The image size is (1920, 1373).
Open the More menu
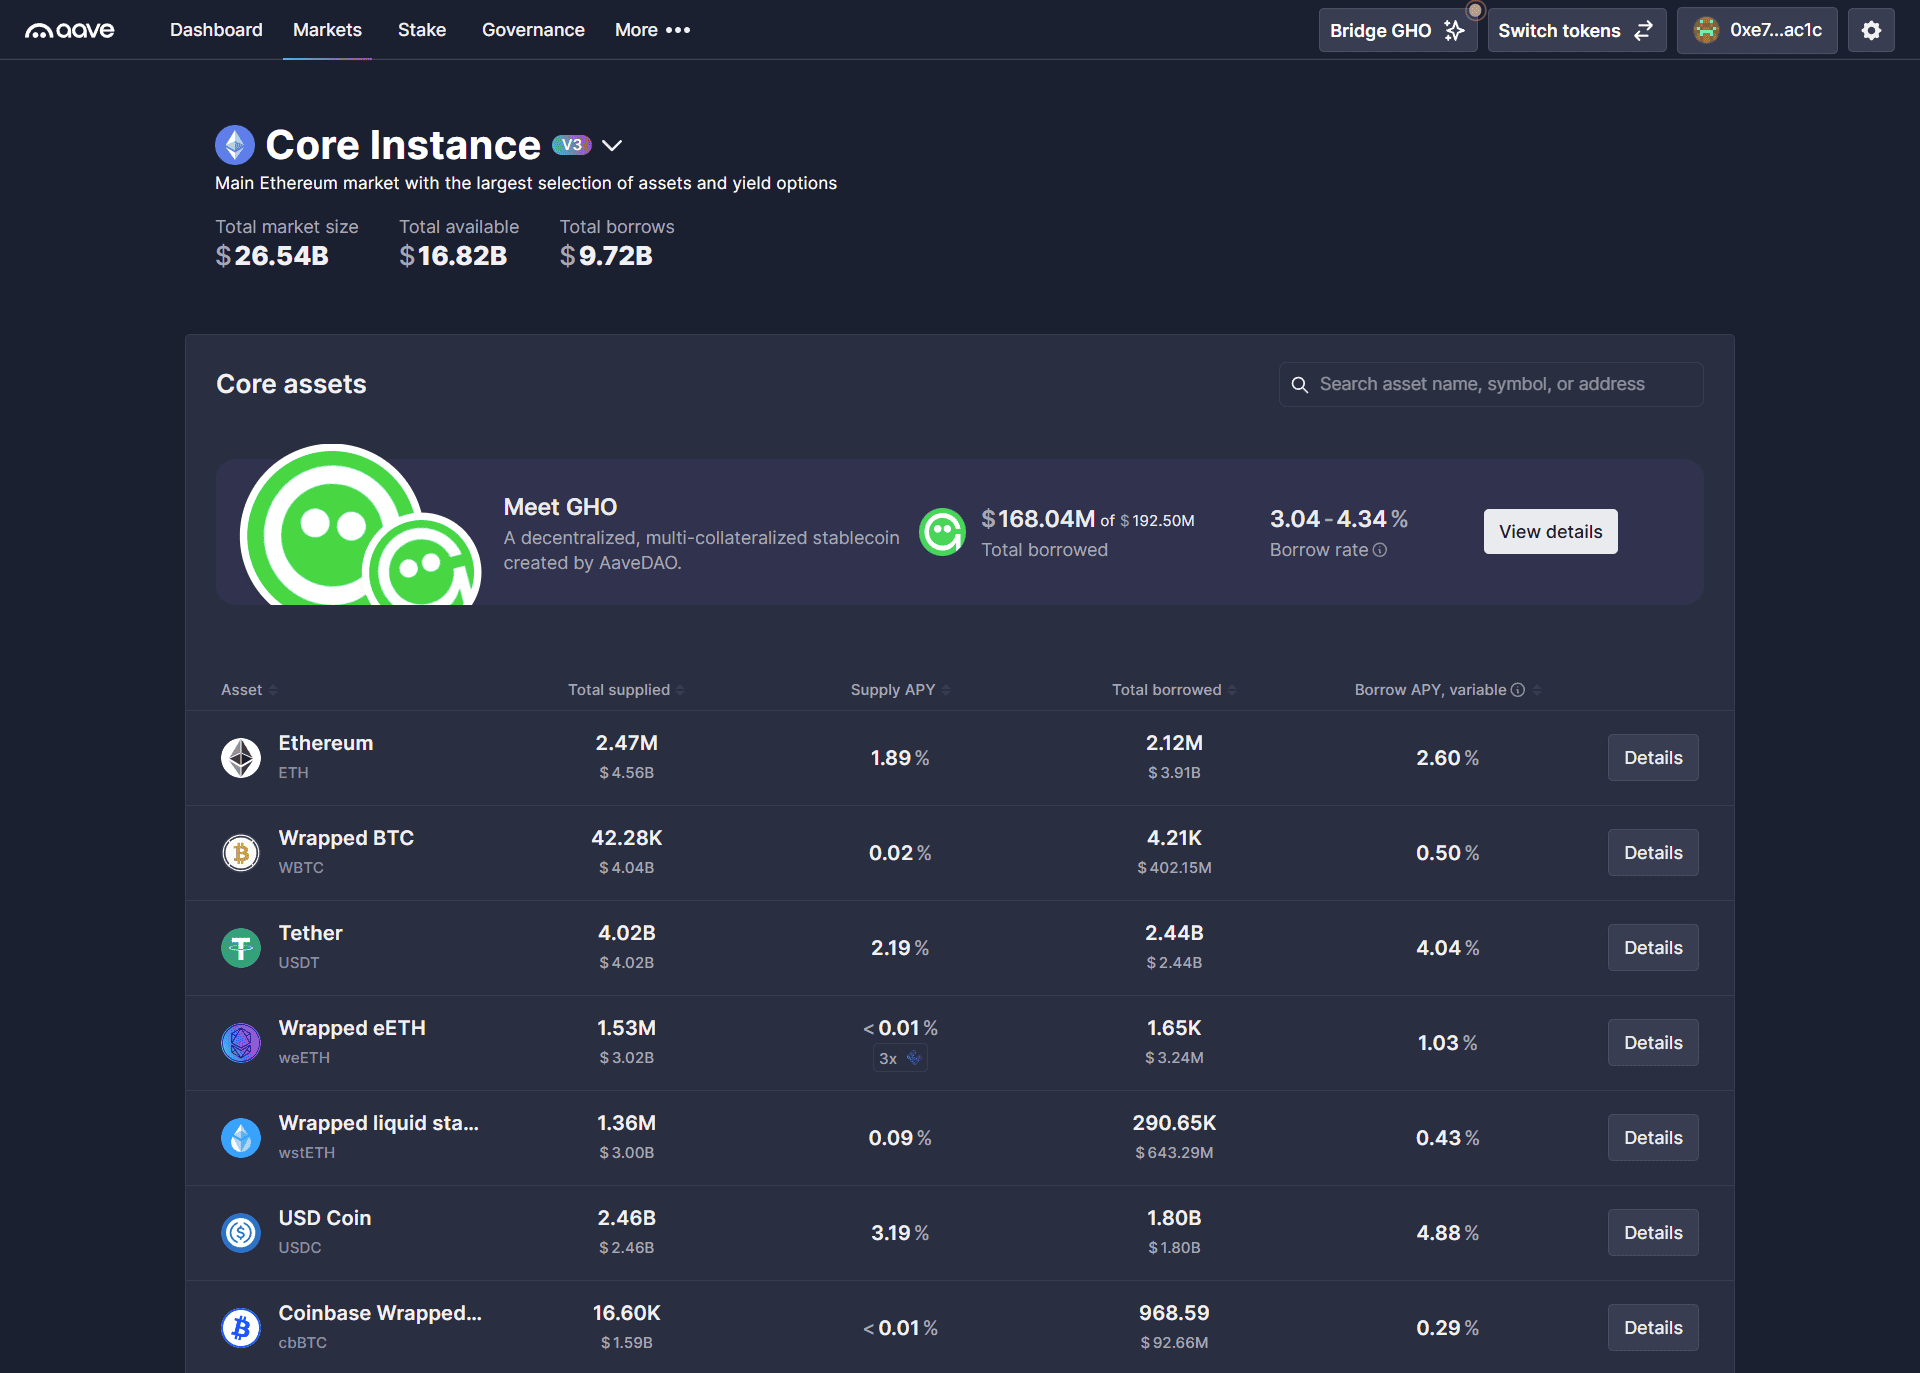[x=652, y=30]
